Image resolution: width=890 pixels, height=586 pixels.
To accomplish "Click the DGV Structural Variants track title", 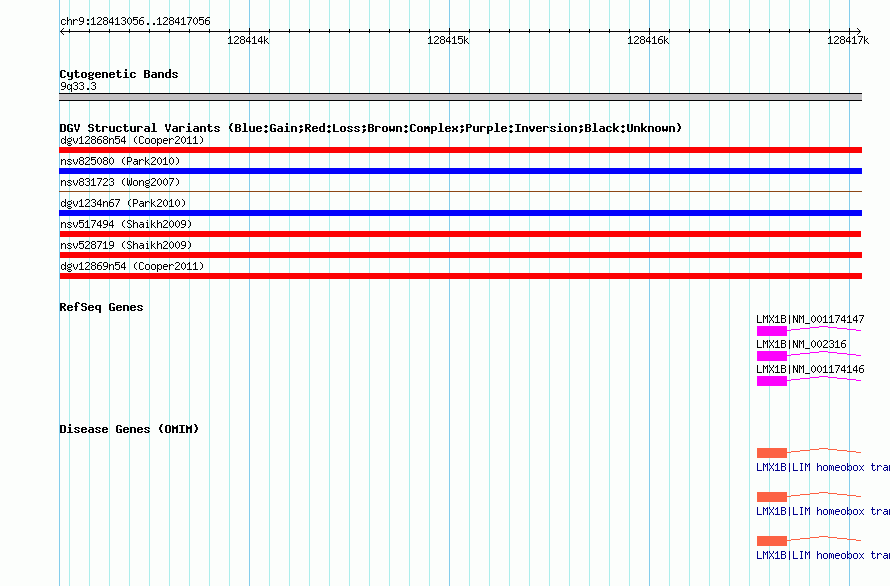I will pos(371,128).
